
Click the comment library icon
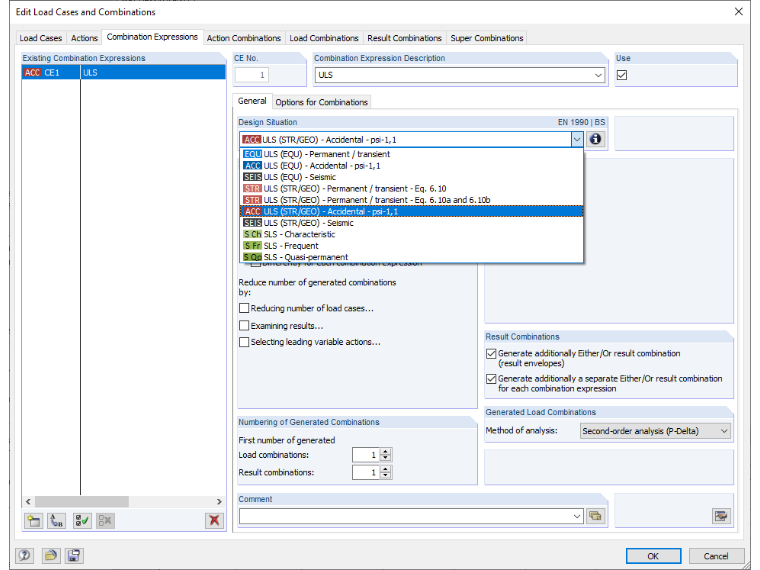click(x=596, y=516)
